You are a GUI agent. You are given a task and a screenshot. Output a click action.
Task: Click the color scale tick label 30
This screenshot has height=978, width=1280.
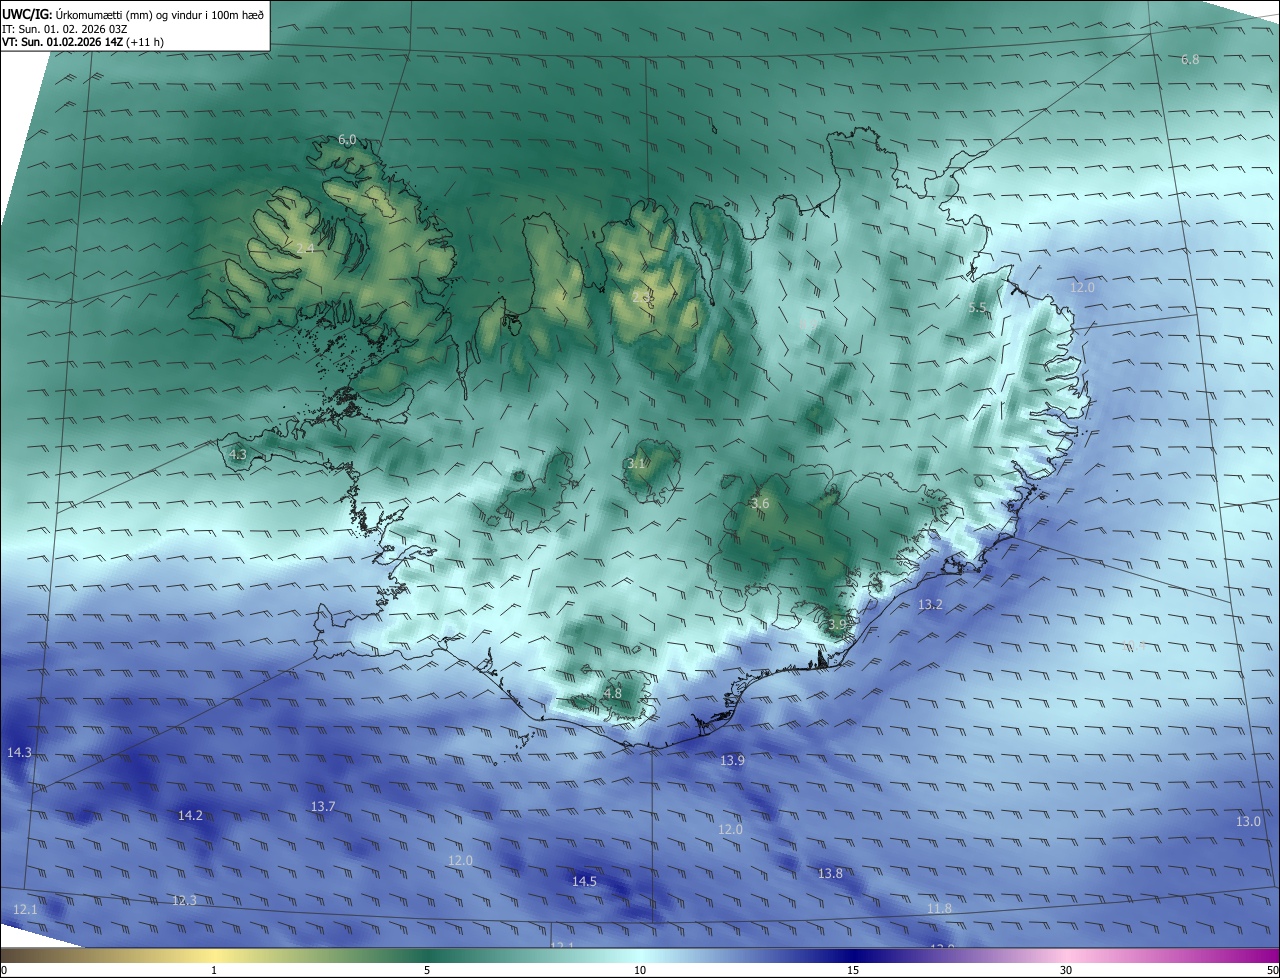(x=1066, y=970)
